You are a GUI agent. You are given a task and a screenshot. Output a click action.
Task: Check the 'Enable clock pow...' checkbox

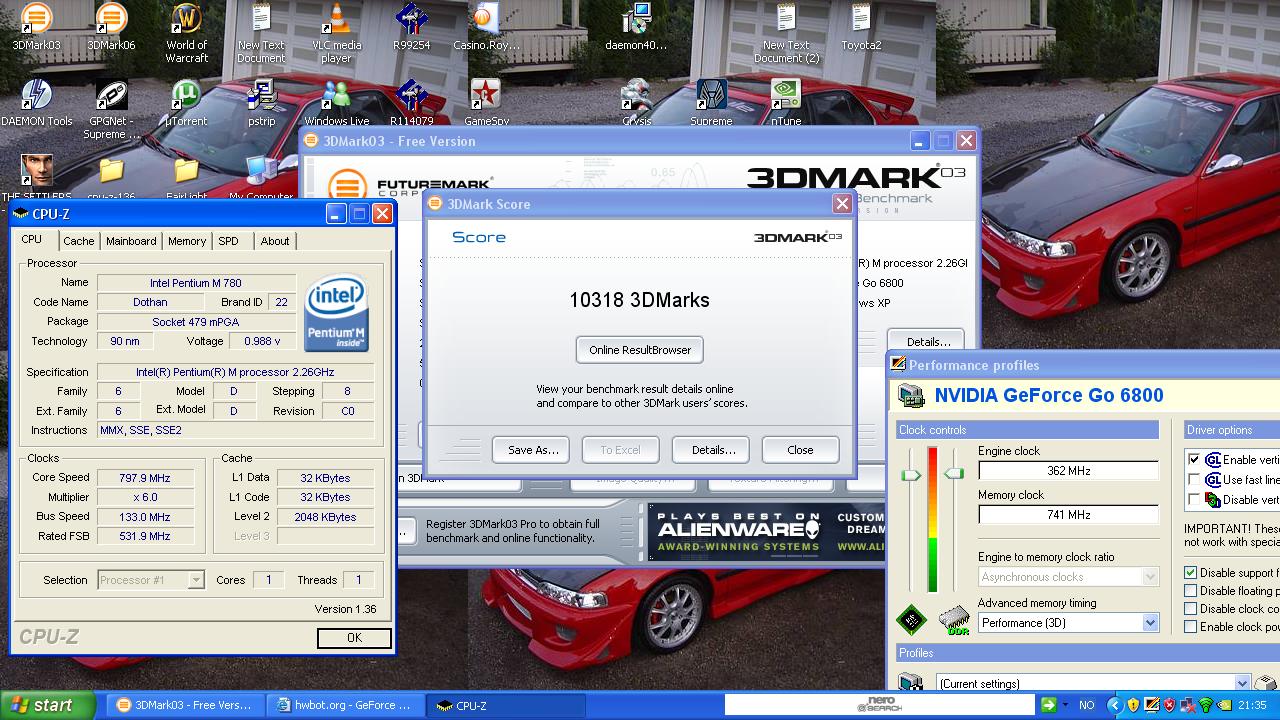[x=1191, y=627]
